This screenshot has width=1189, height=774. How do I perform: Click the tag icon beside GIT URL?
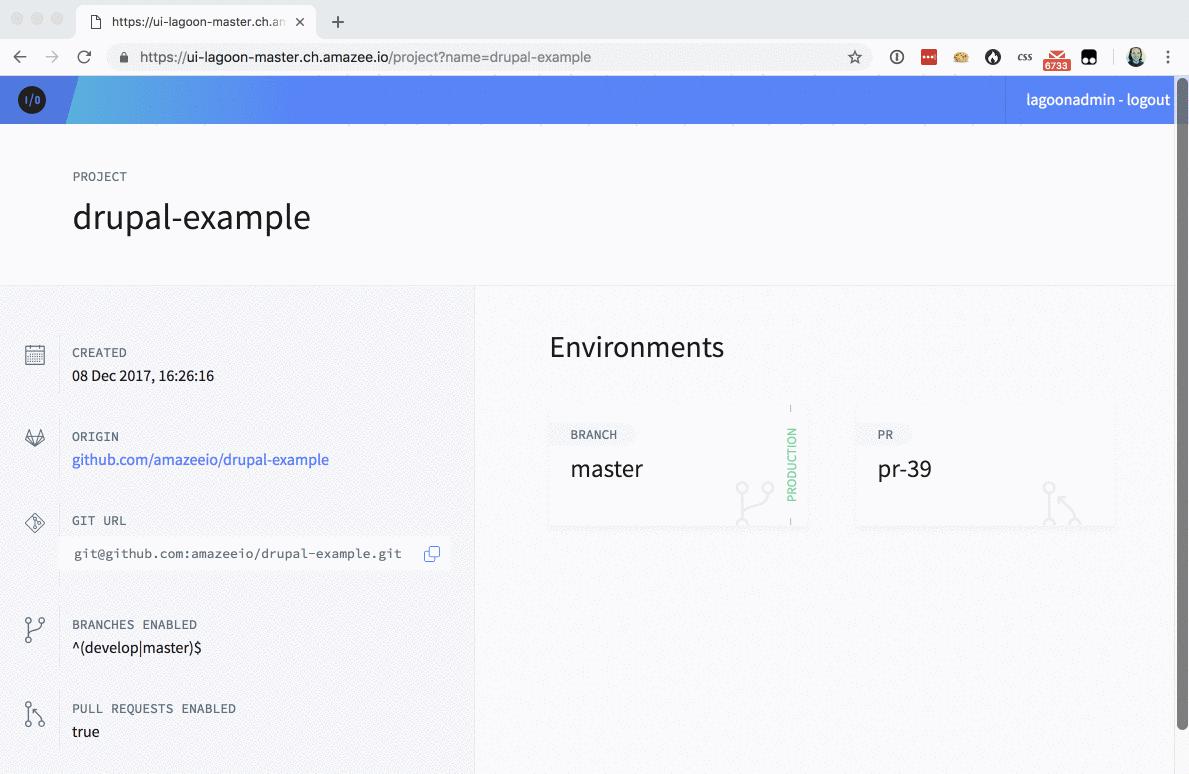34,522
